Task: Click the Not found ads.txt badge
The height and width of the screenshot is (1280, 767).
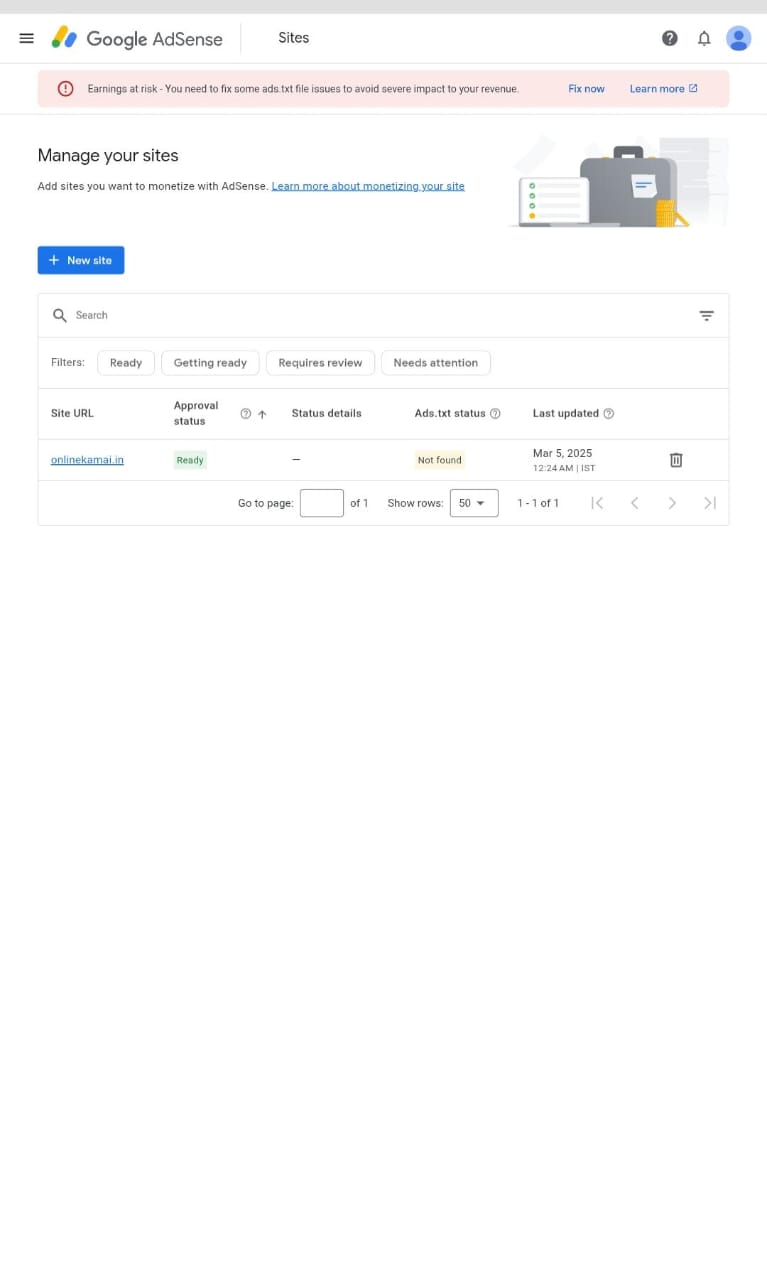Action: 440,460
